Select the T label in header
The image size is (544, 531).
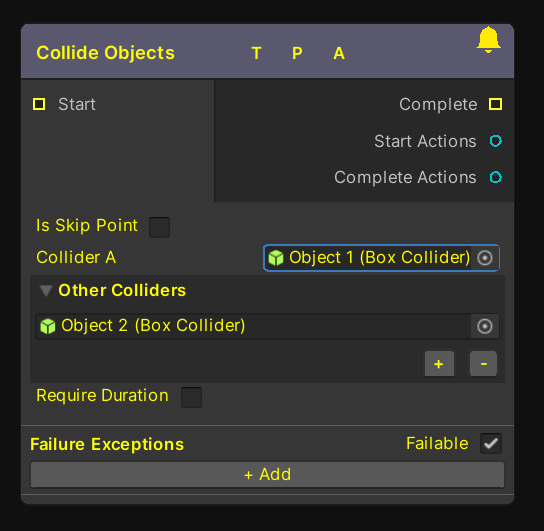point(256,53)
